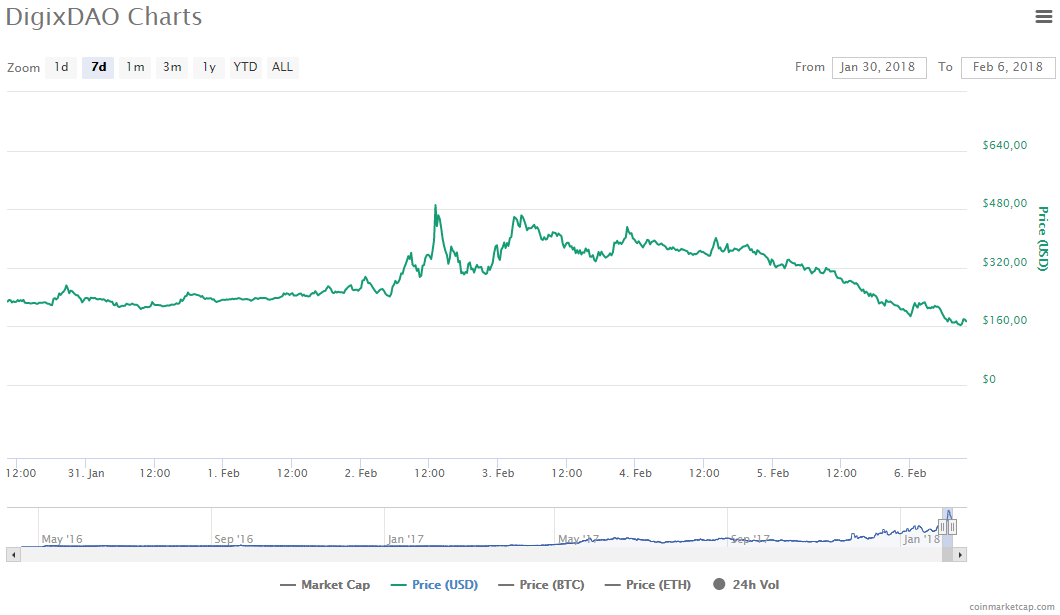1060x615 pixels.
Task: Switch zoom to 1m
Action: pyautogui.click(x=135, y=67)
